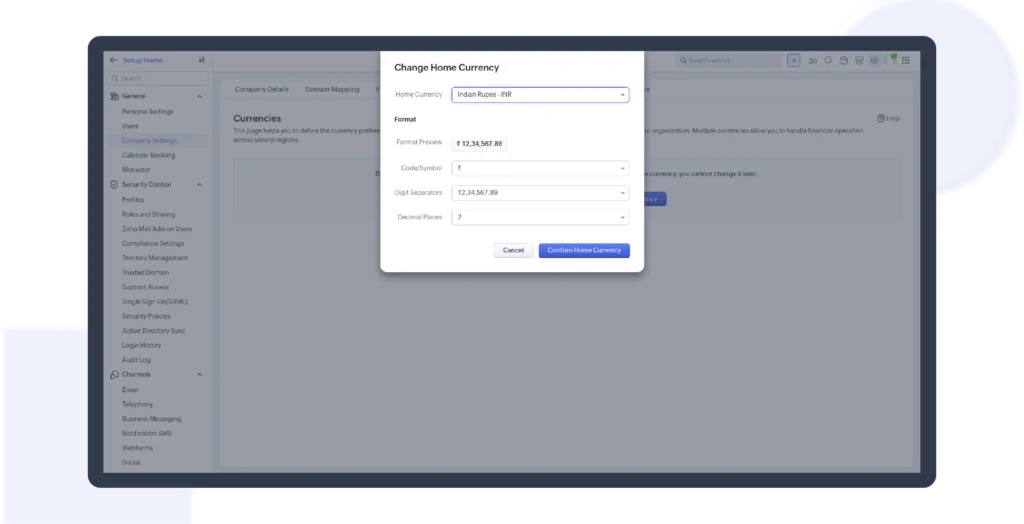Image resolution: width=1024 pixels, height=524 pixels.
Task: Click the settings gear icon in top bar
Action: (874, 60)
